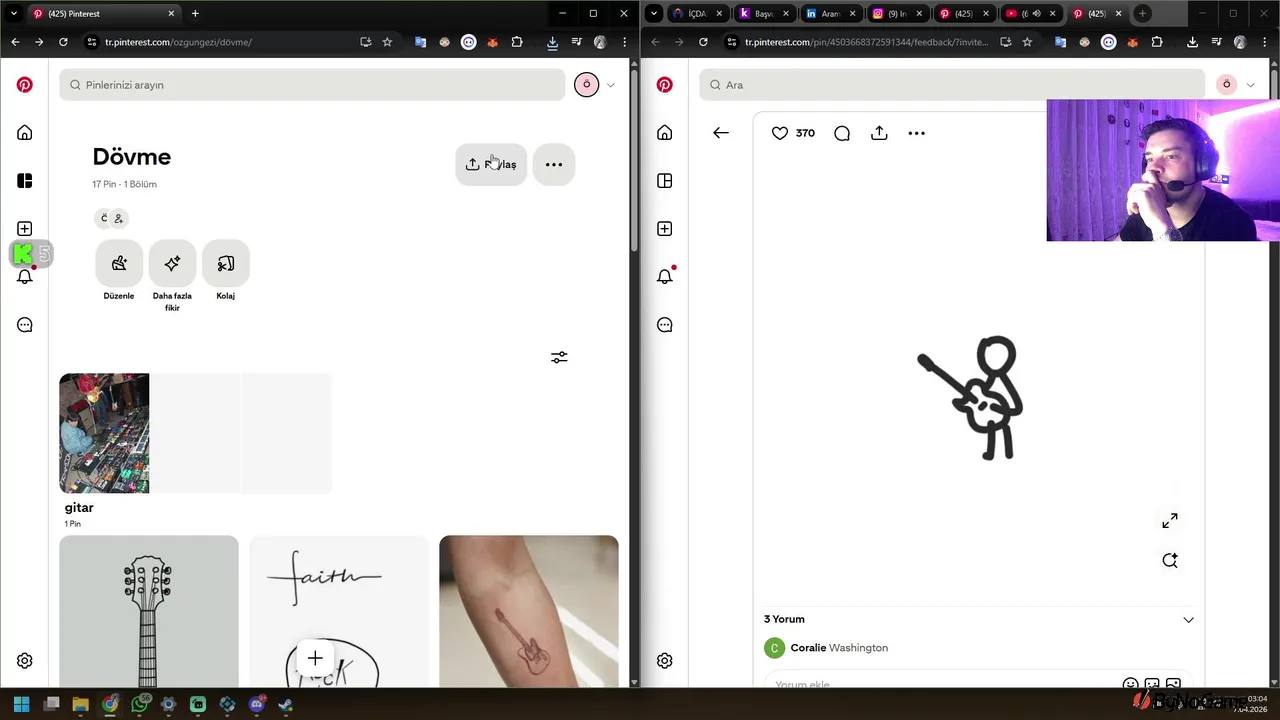Open the gitar section thumbnail
This screenshot has width=1280, height=720.
pyautogui.click(x=195, y=433)
